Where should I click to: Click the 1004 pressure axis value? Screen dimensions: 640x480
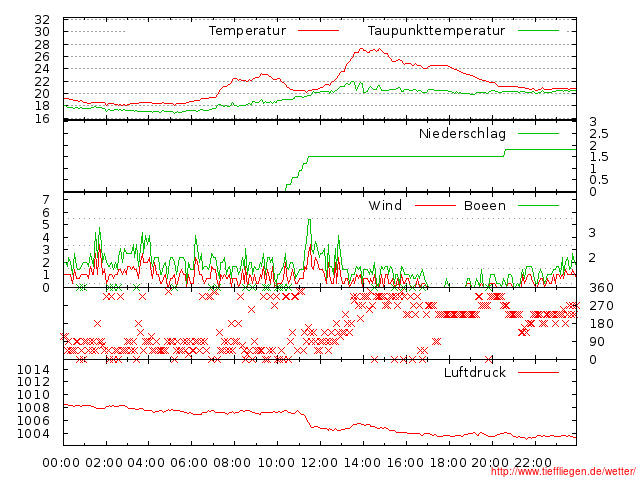33,433
